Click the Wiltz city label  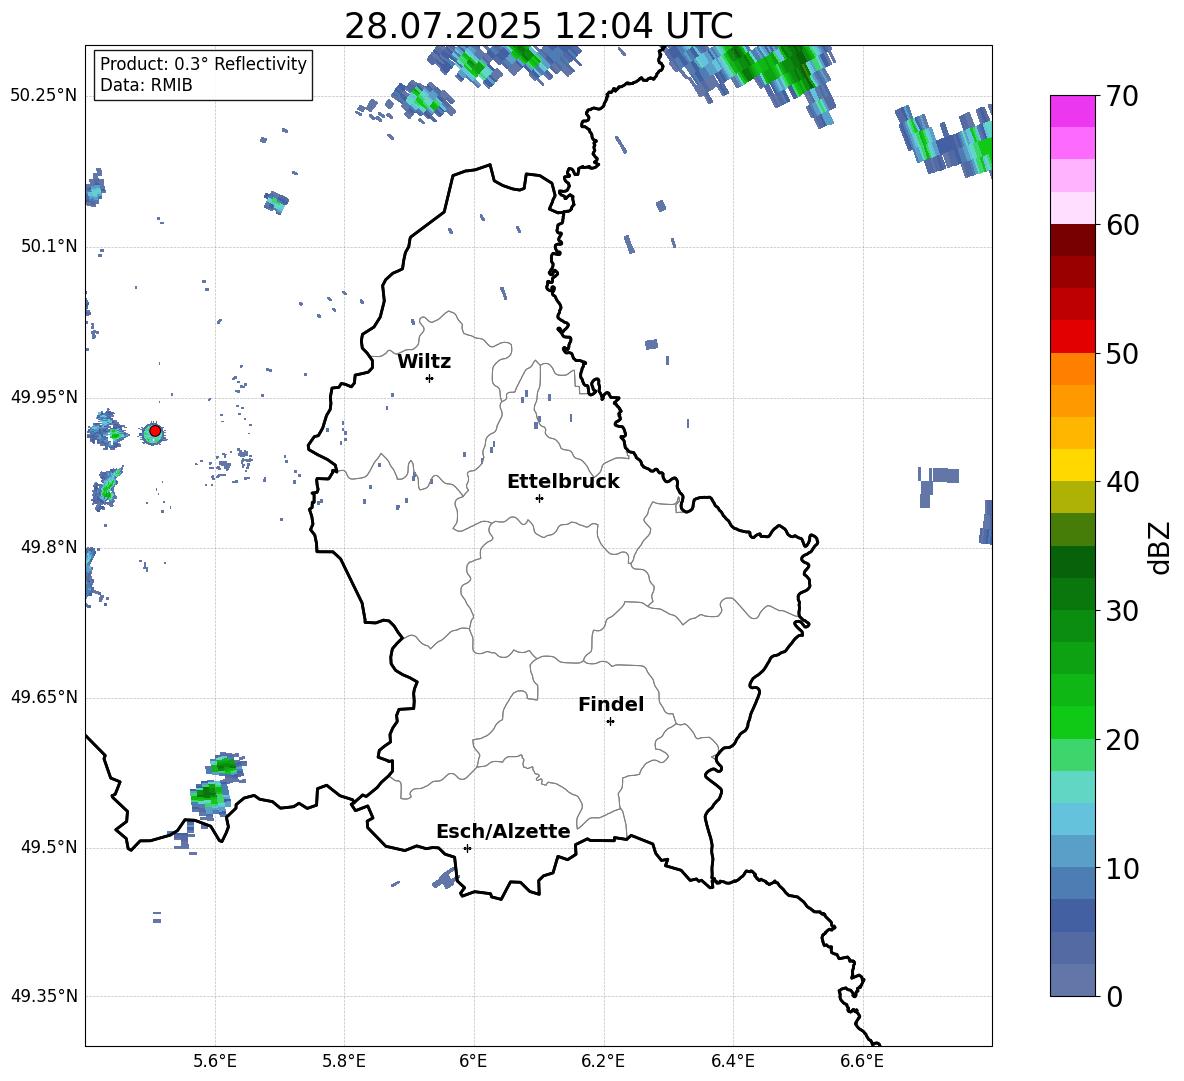pyautogui.click(x=424, y=362)
